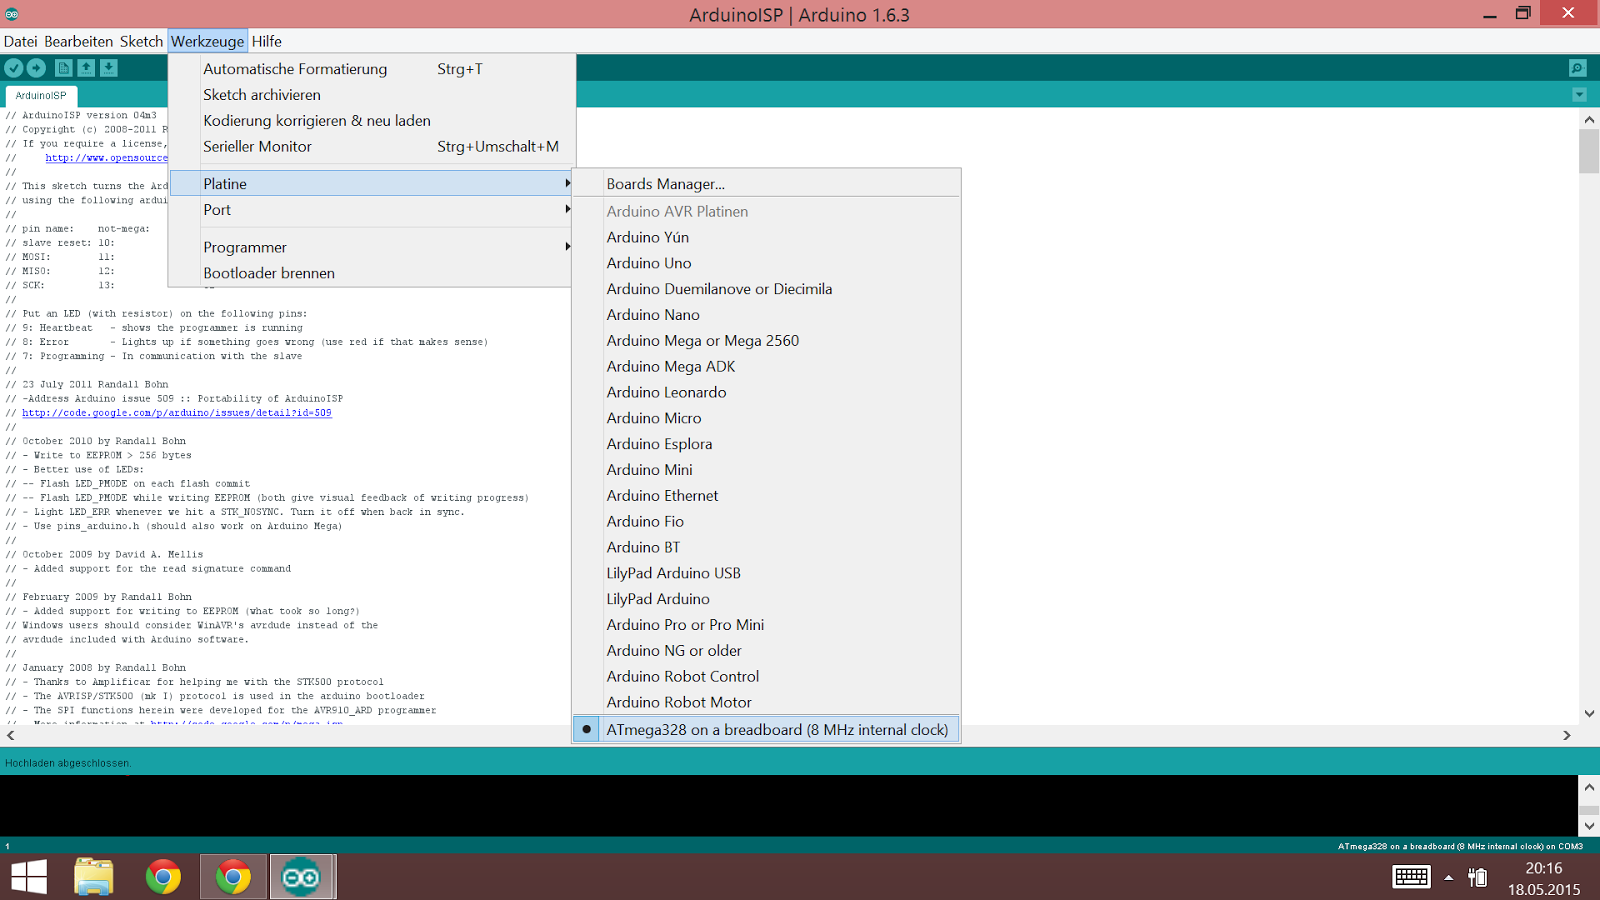Open the Bearbeiten menu
Viewport: 1600px width, 900px height.
(x=78, y=41)
